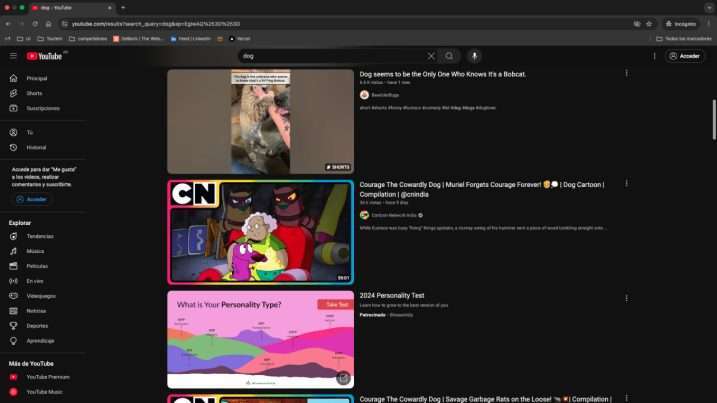Open the Tourism bookmarks folder
The image size is (717, 403).
pos(50,39)
